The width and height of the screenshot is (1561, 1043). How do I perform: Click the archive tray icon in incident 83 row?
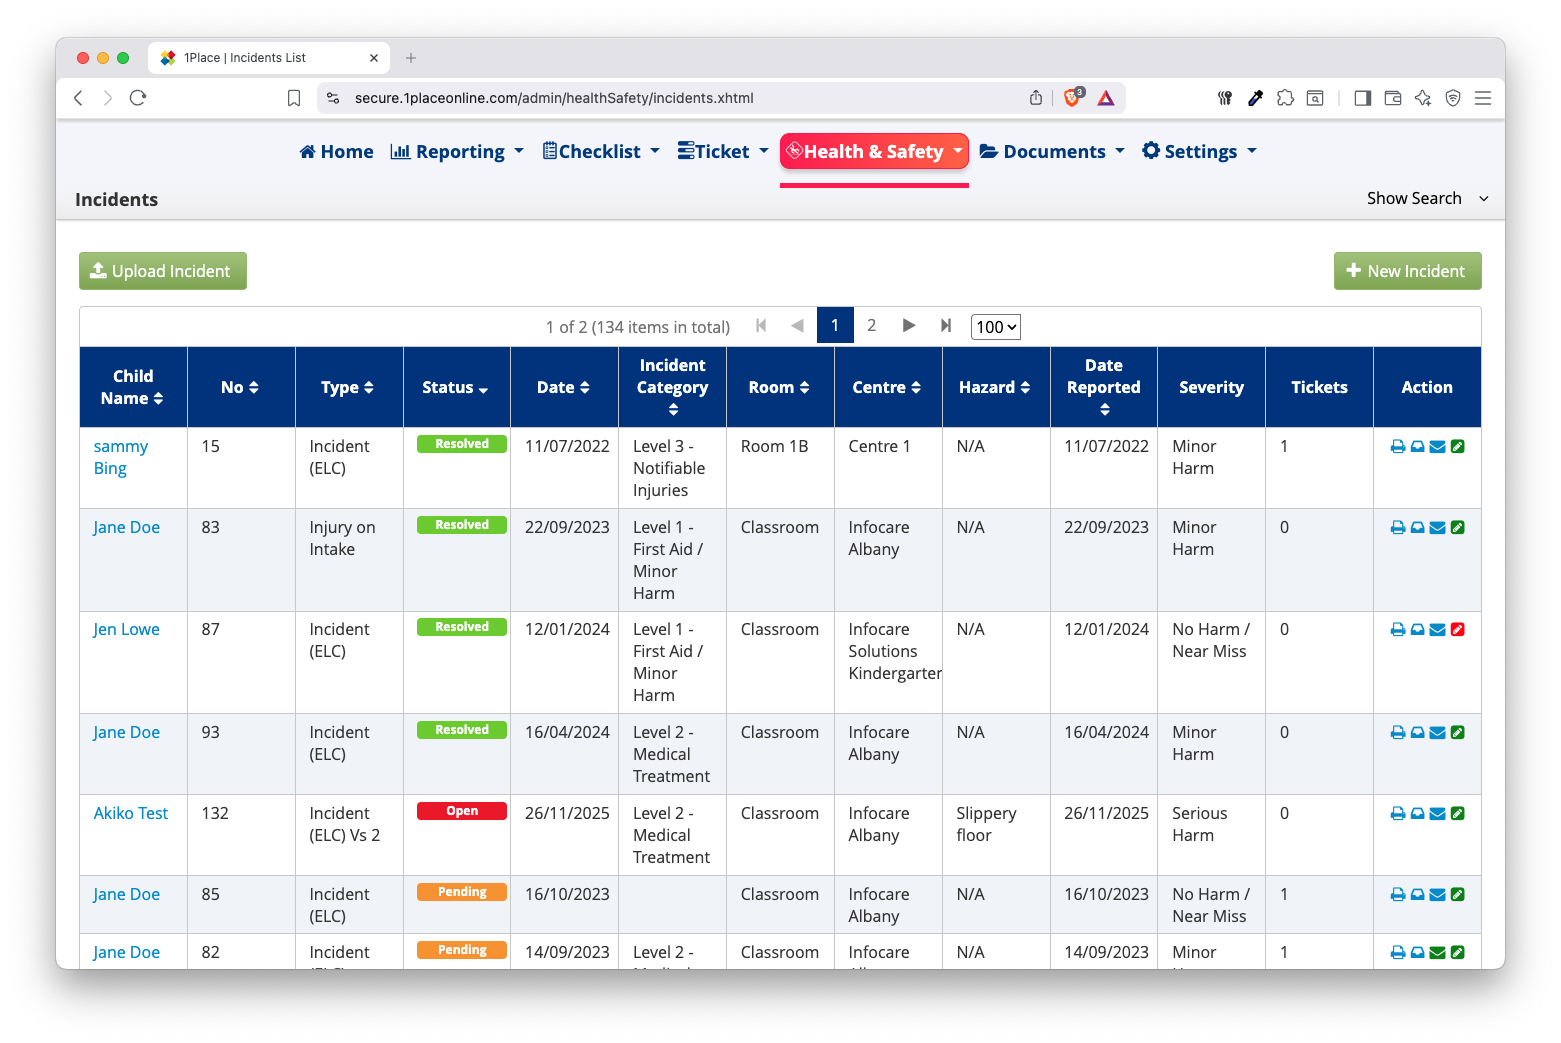(x=1417, y=528)
